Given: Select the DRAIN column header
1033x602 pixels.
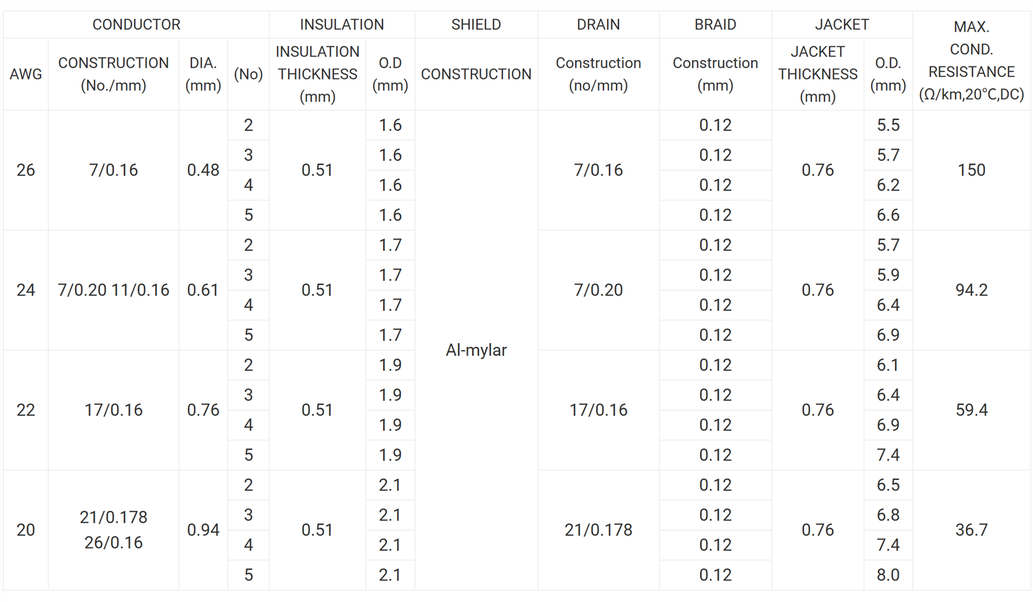Looking at the screenshot, I should click(598, 24).
